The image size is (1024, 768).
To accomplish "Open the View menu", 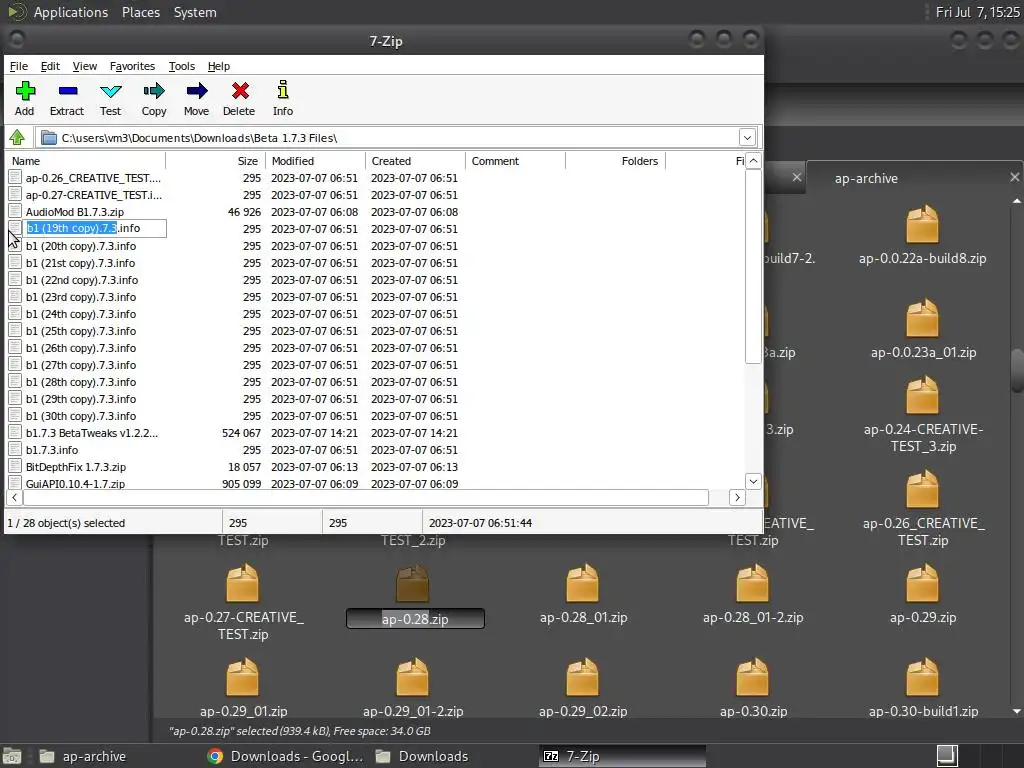I will click(84, 66).
